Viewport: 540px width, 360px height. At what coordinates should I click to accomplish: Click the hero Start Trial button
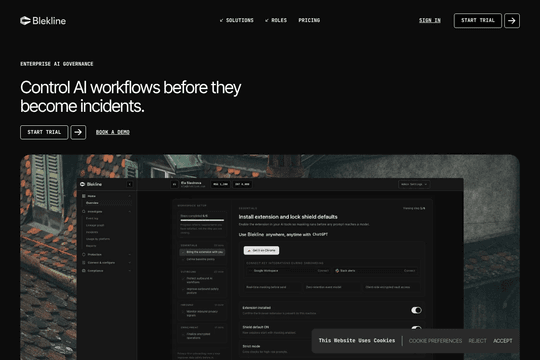[44, 132]
